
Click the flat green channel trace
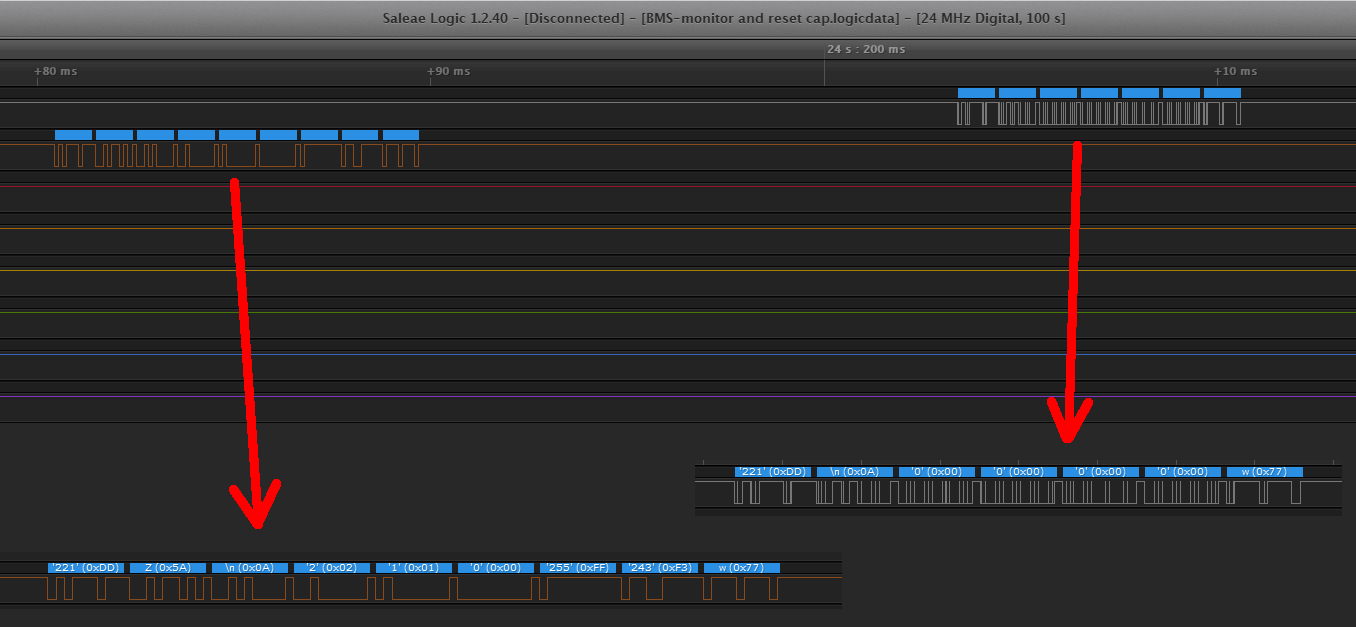coord(600,312)
